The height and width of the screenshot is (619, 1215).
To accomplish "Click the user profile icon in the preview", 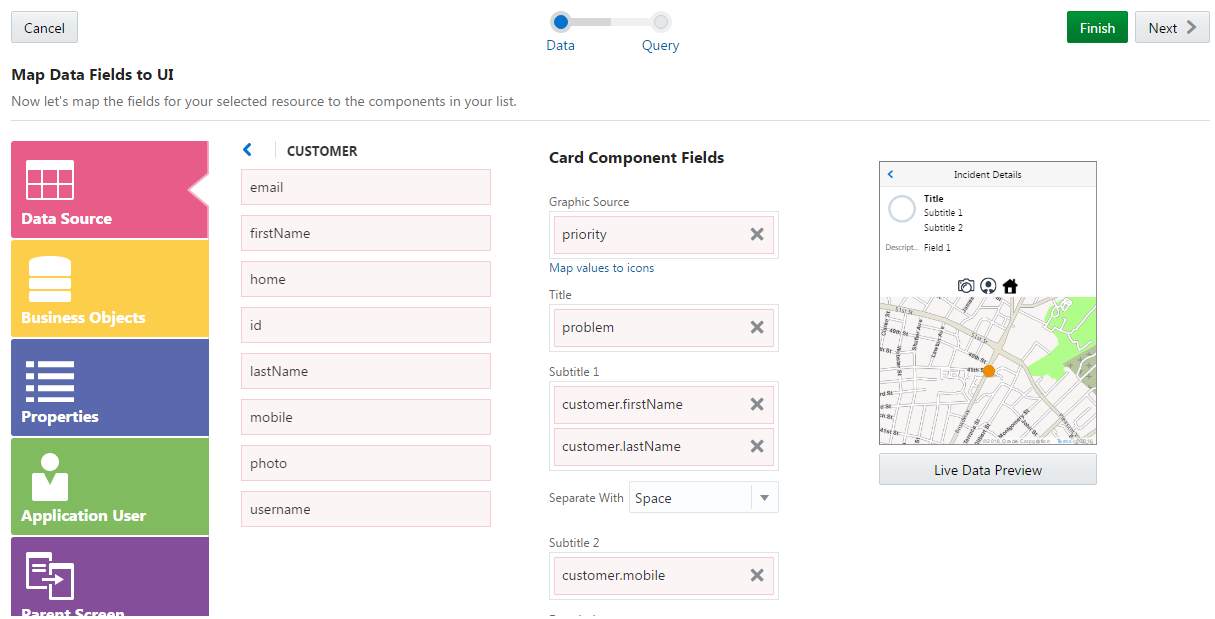I will click(x=988, y=285).
